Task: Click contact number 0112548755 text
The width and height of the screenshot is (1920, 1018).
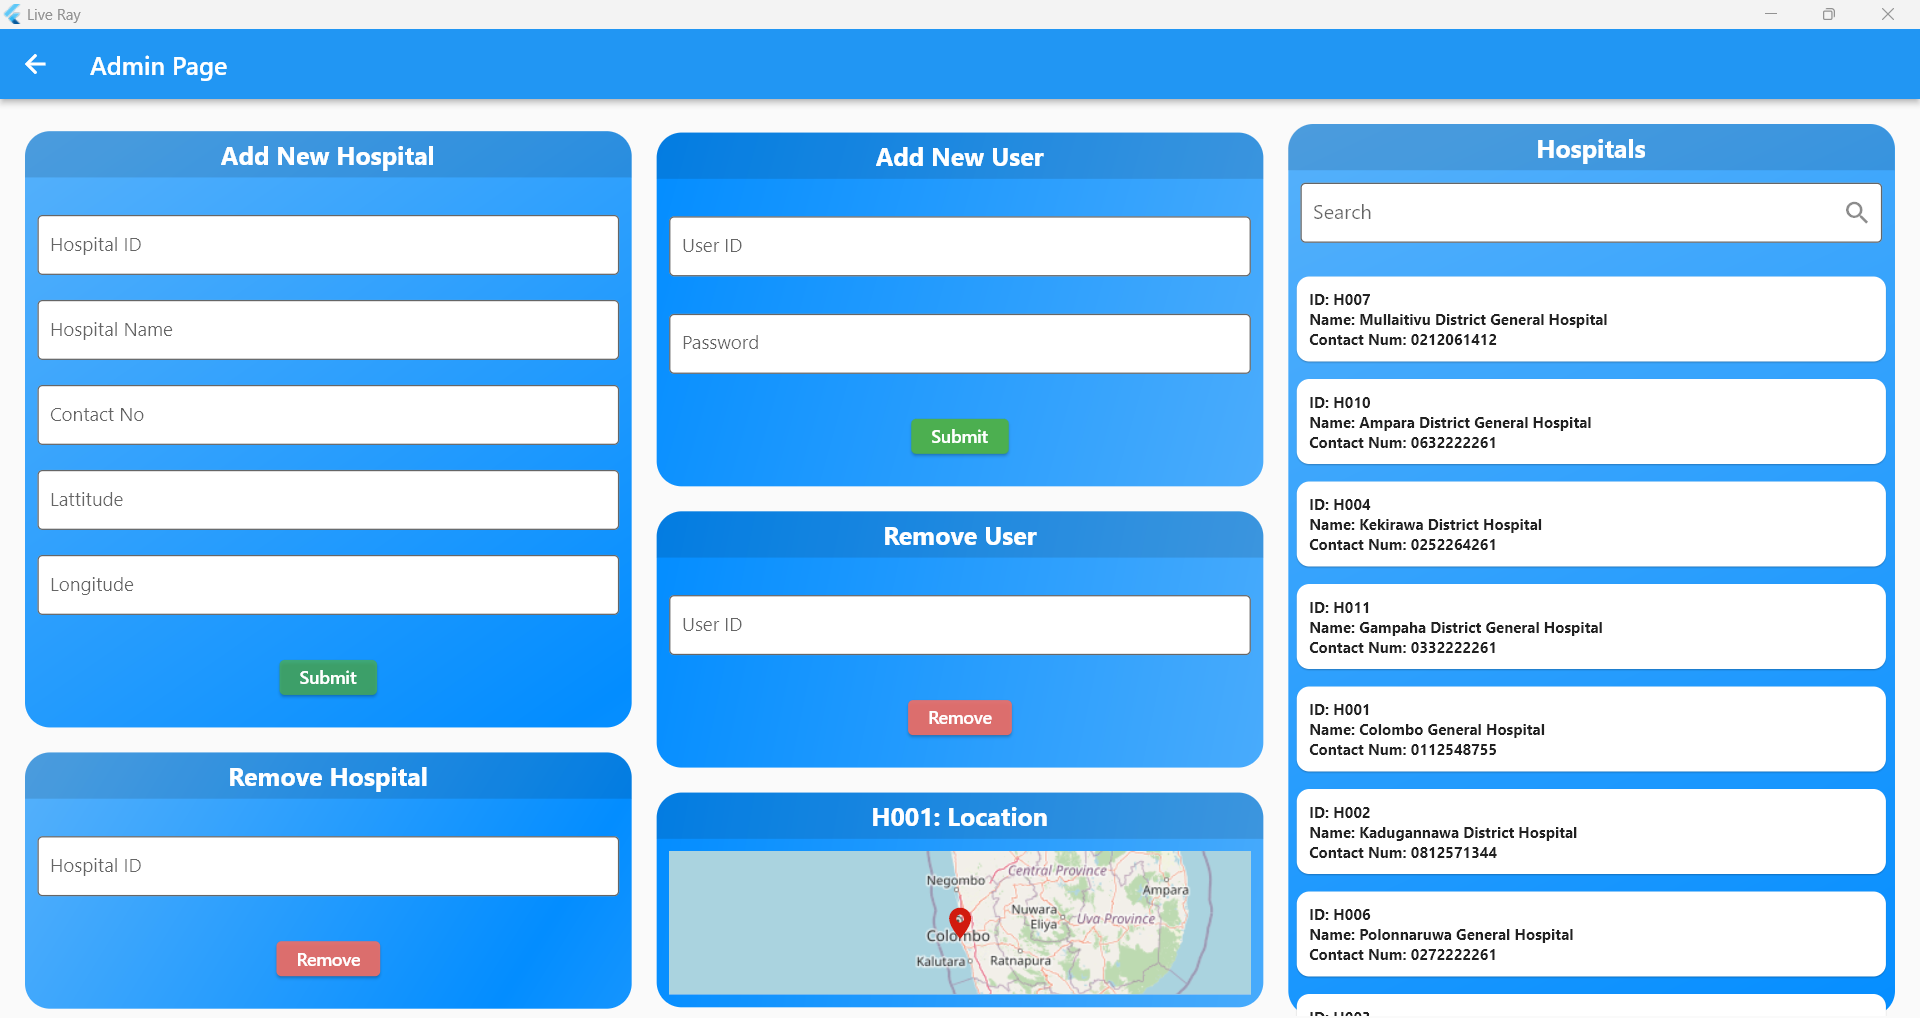Action: tap(1454, 750)
